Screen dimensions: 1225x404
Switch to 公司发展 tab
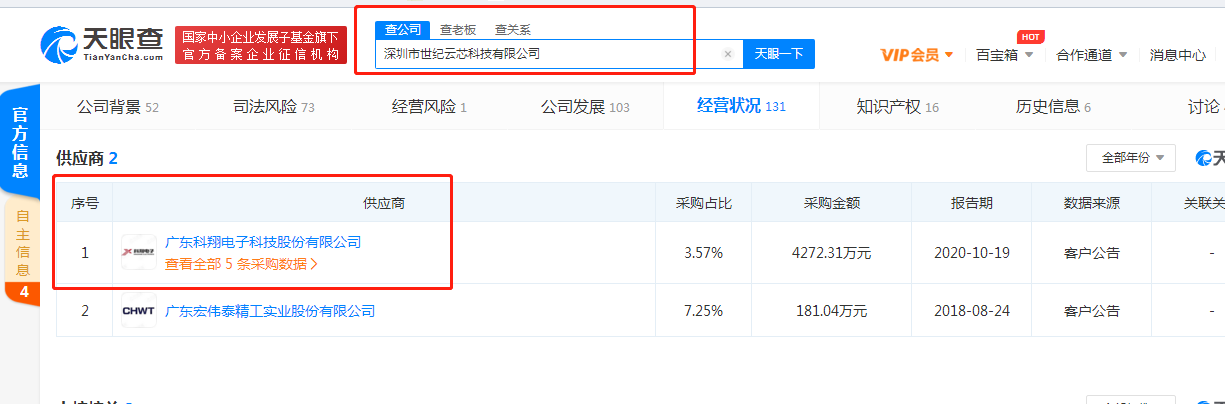pos(585,106)
